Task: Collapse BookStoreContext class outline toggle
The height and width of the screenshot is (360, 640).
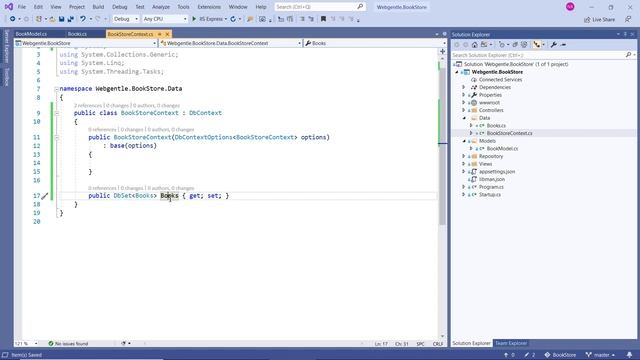Action: coord(57,113)
